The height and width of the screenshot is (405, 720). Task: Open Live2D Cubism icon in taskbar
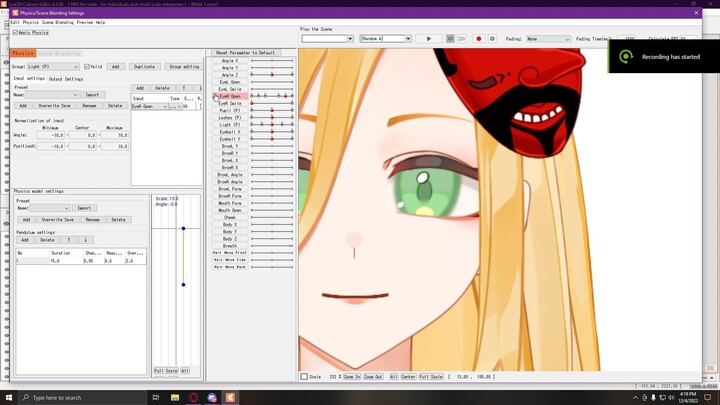[230, 397]
